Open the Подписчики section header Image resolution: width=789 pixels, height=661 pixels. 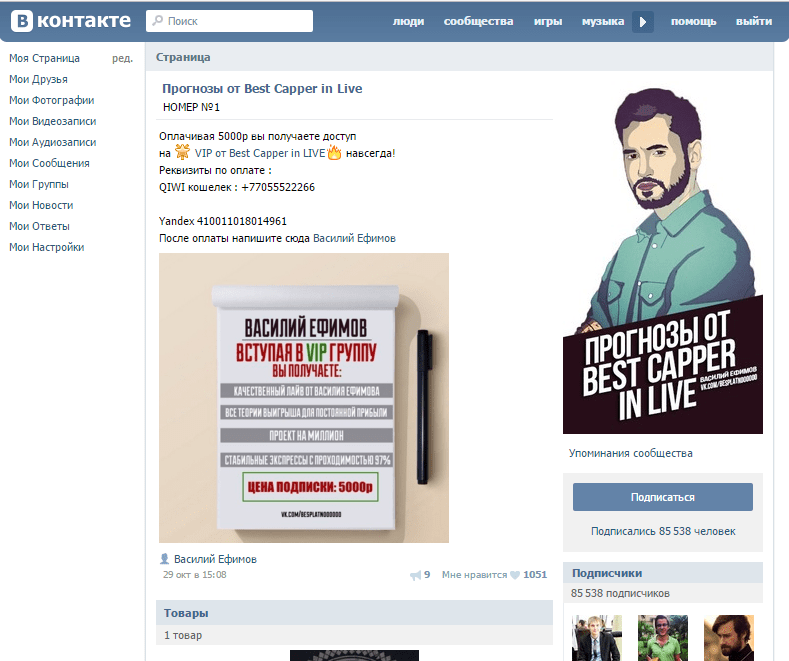pyautogui.click(x=663, y=573)
